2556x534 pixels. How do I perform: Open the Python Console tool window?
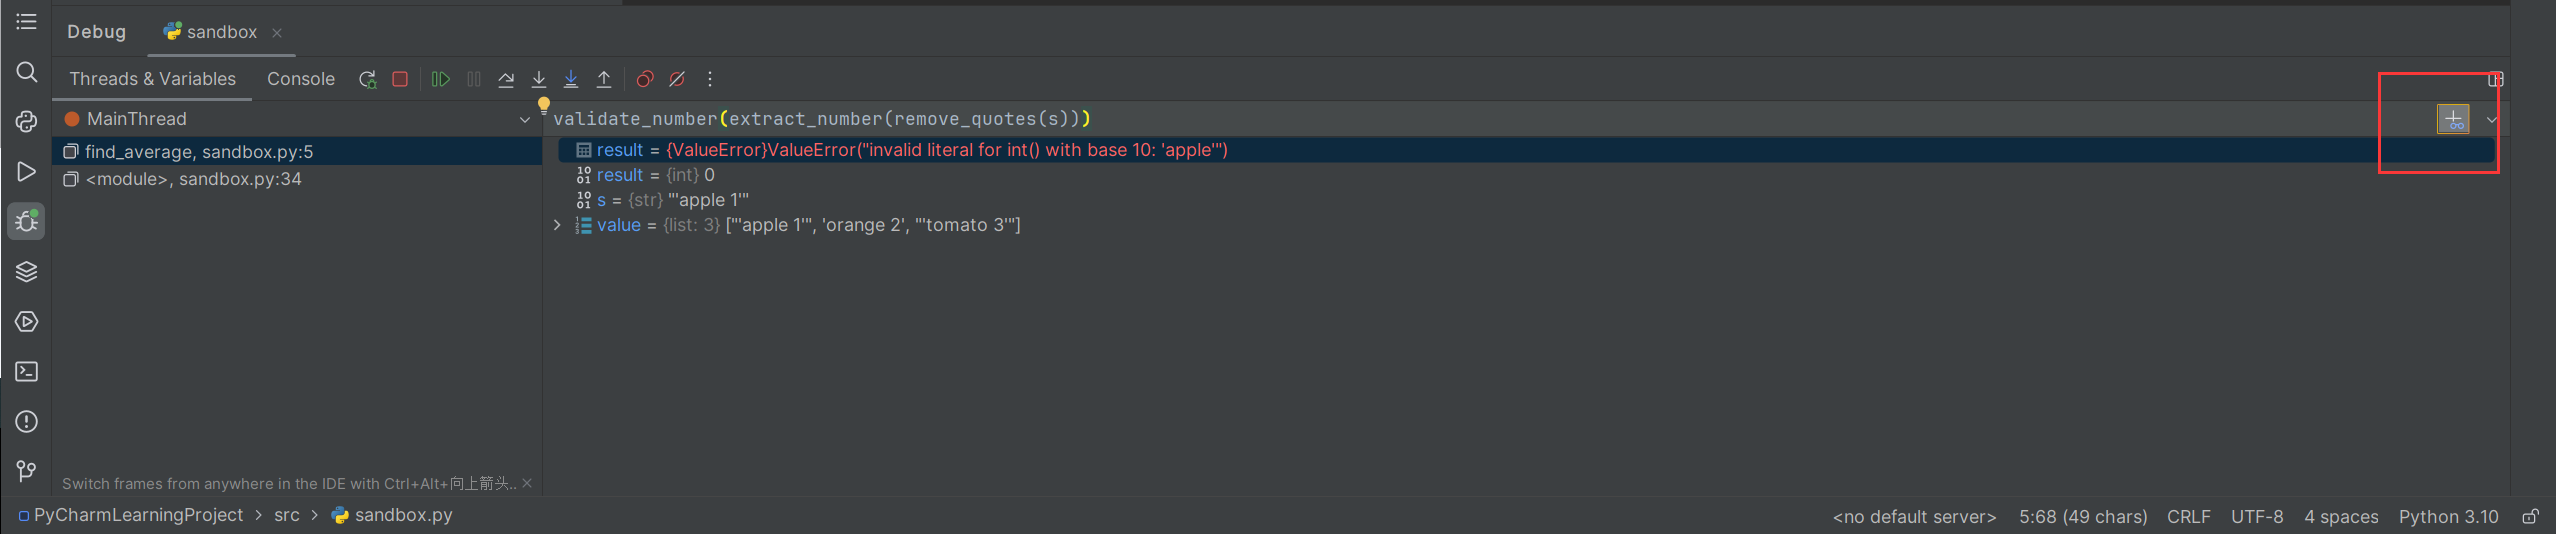pyautogui.click(x=27, y=122)
